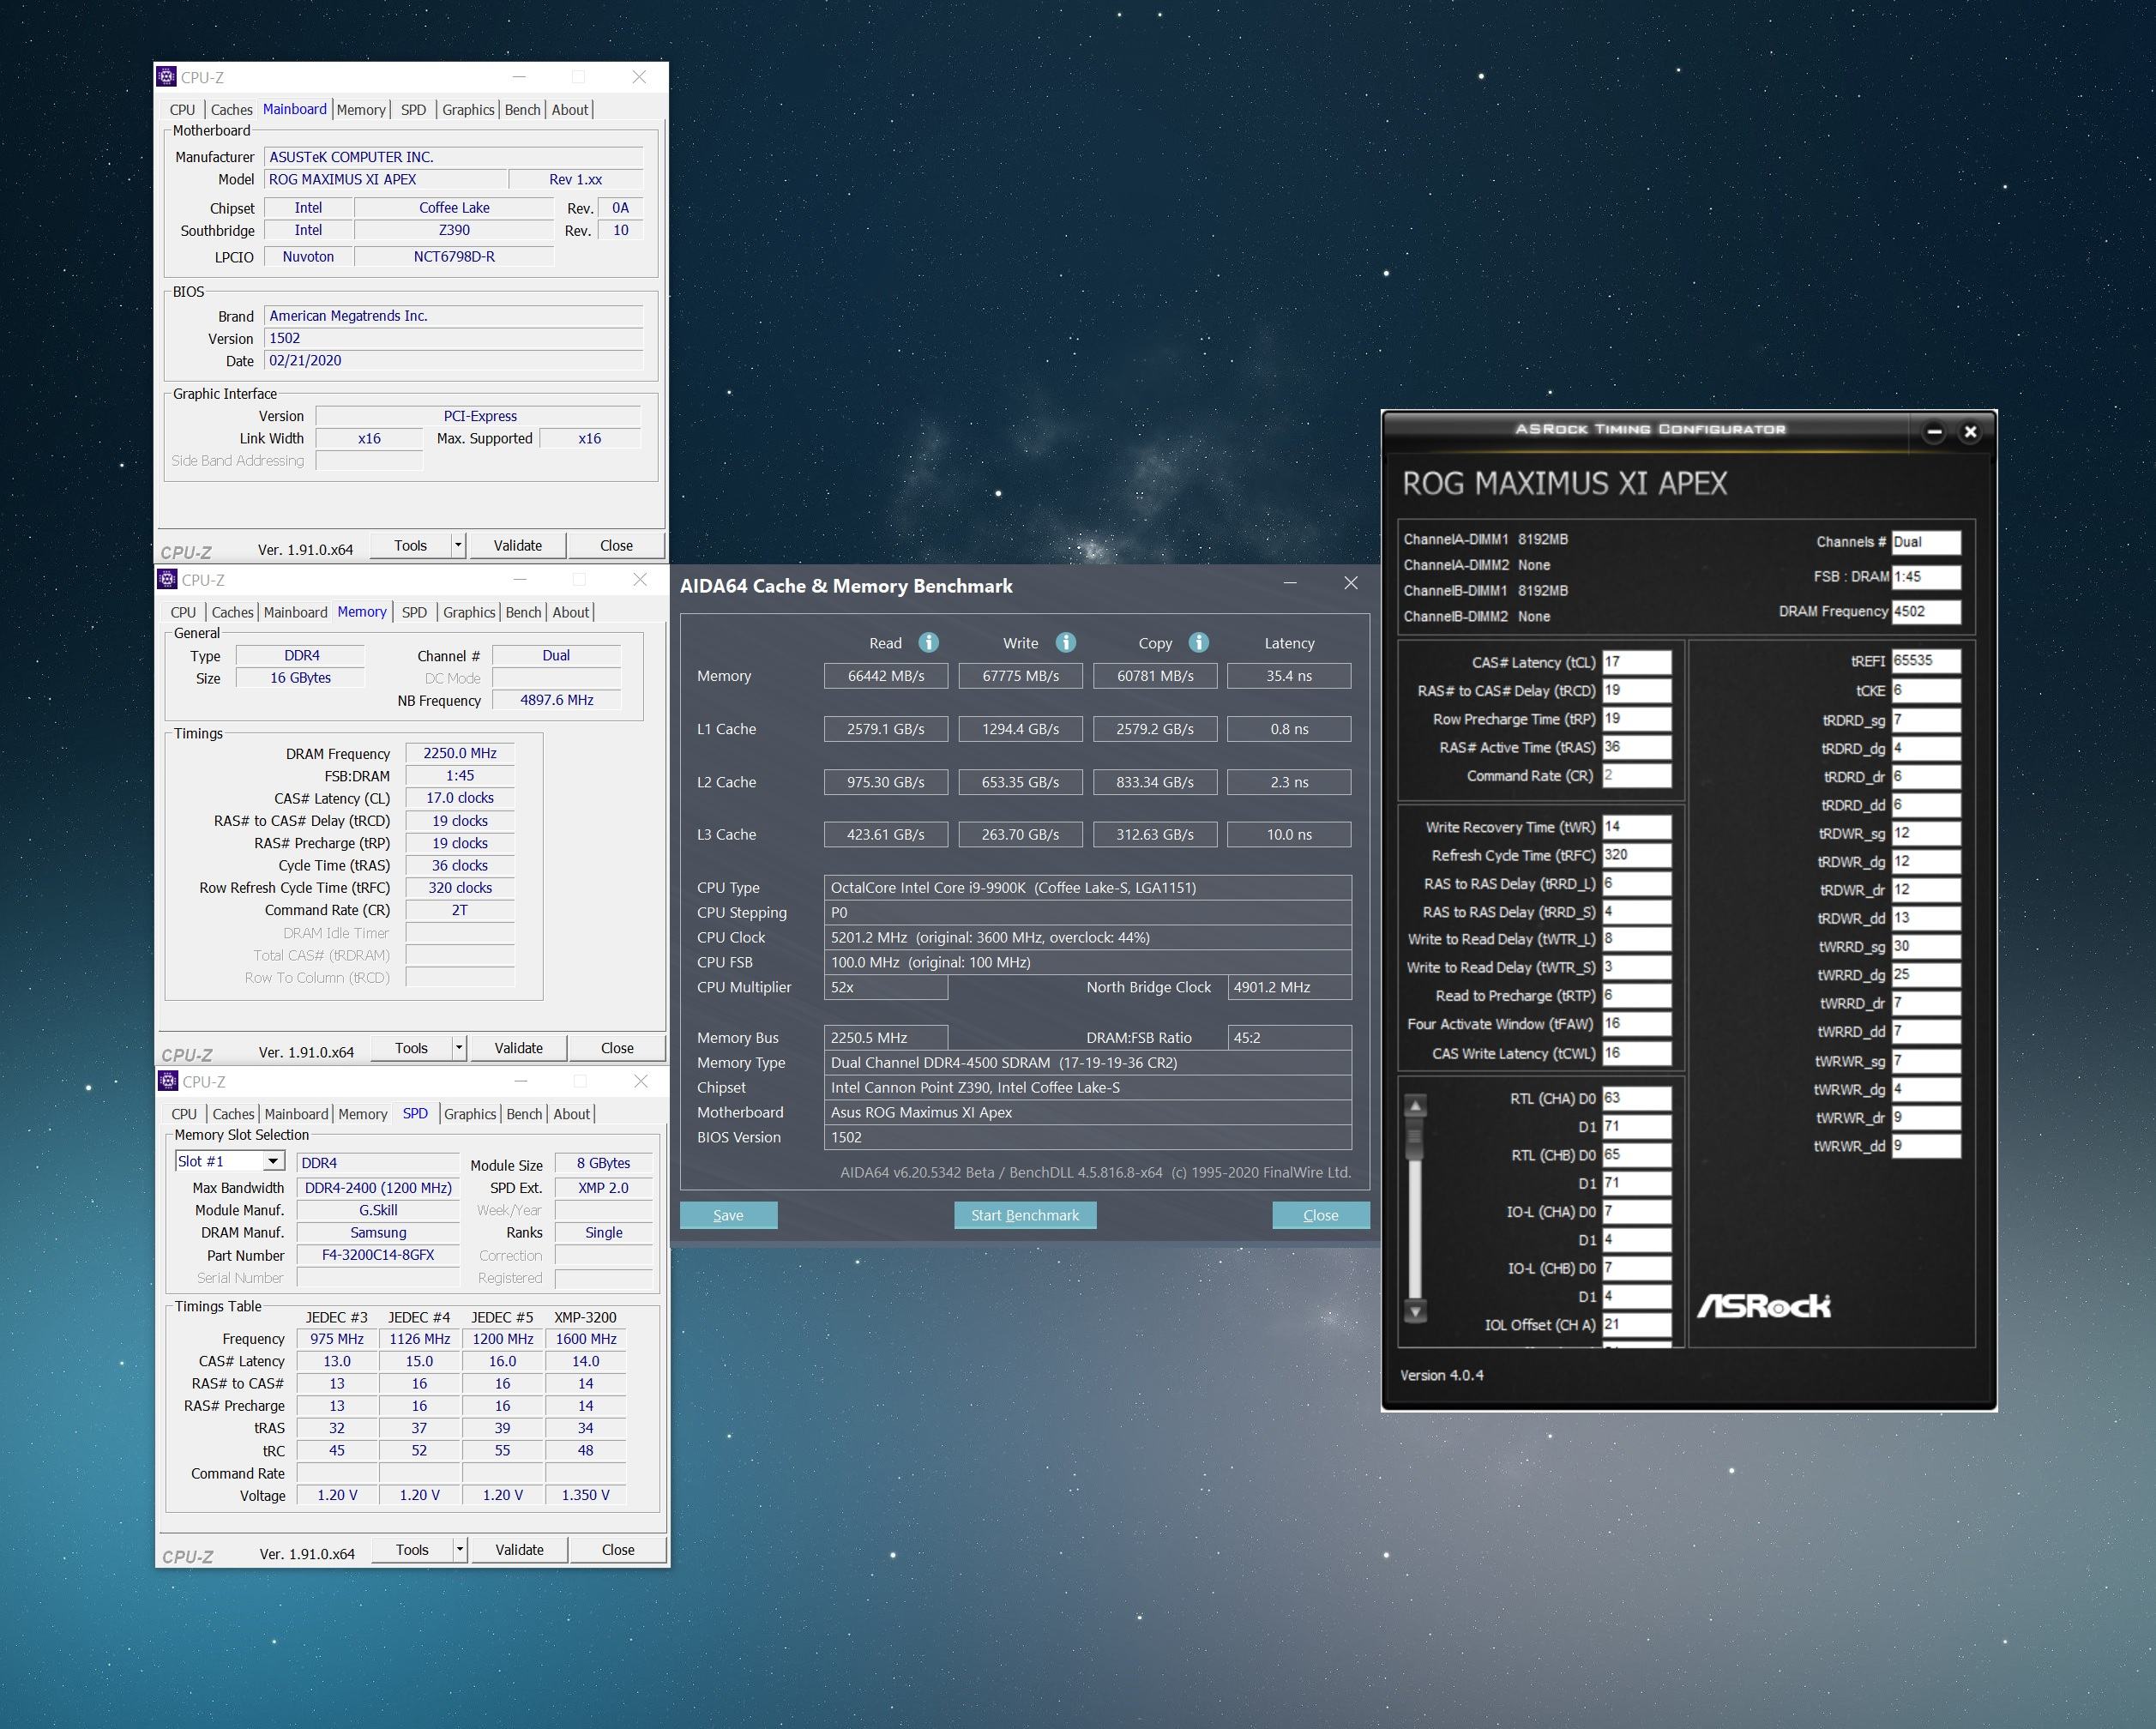
Task: Open Graphics tab in CPU-Z Memory window
Action: pyautogui.click(x=469, y=612)
